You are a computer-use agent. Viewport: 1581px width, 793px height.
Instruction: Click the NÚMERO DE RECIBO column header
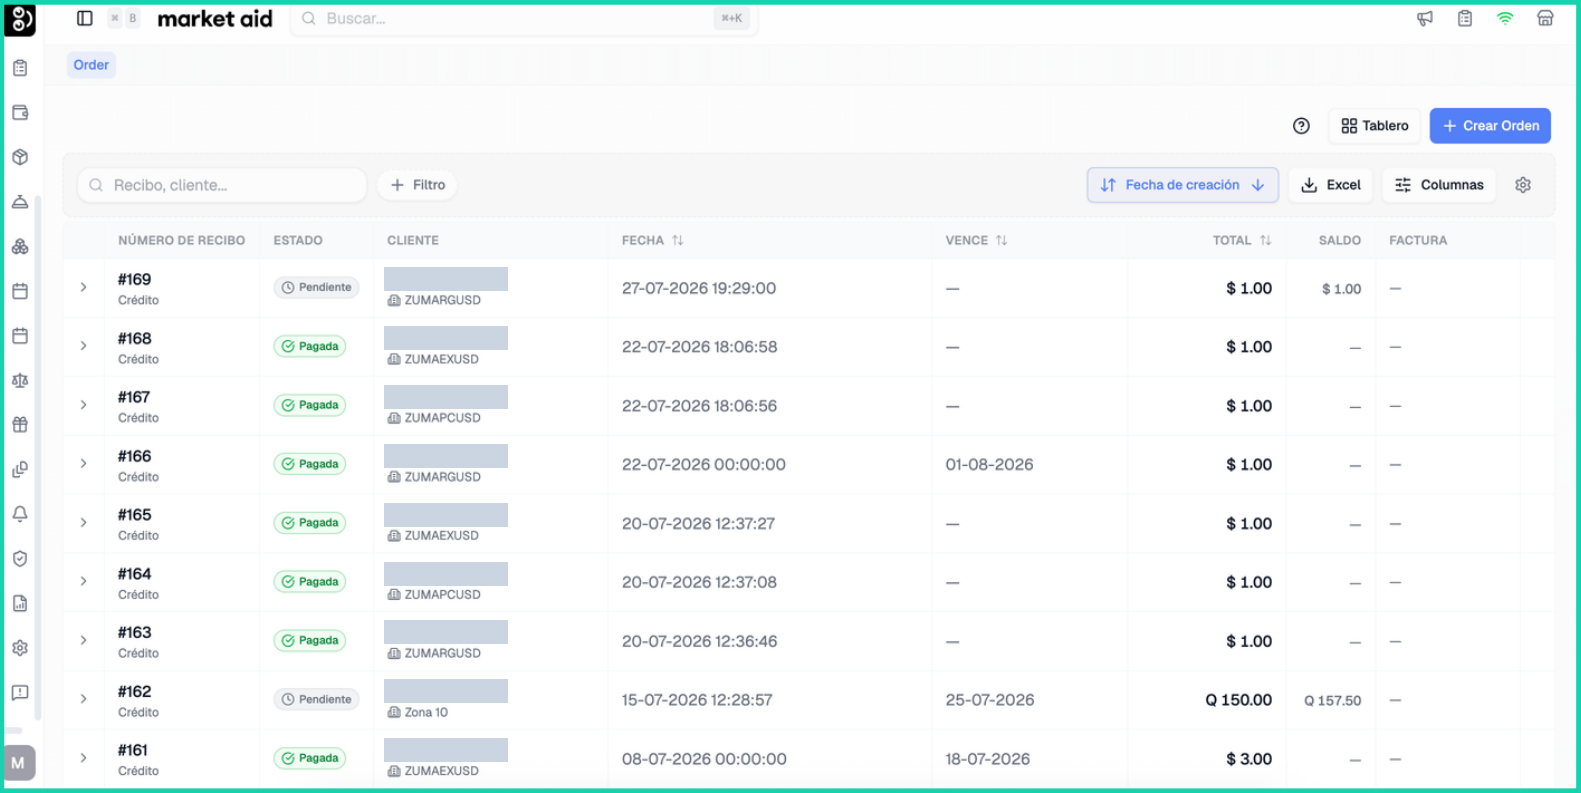click(181, 240)
